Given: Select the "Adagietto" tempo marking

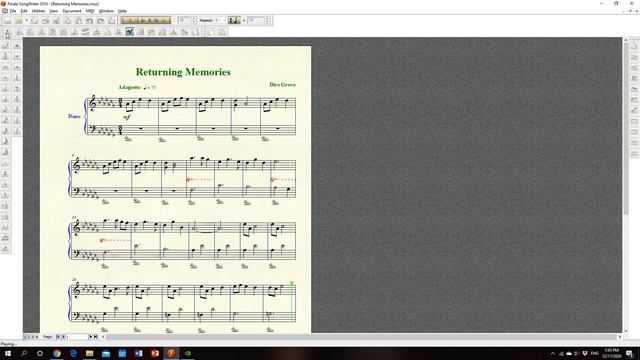Looking at the screenshot, I should [129, 87].
